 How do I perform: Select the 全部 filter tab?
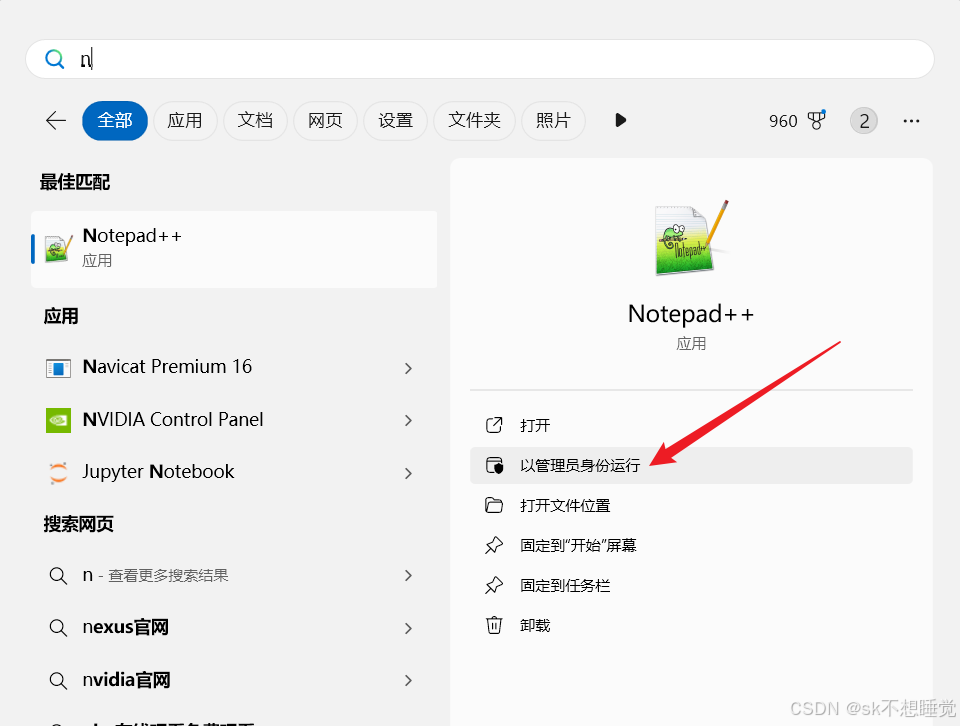coord(114,121)
